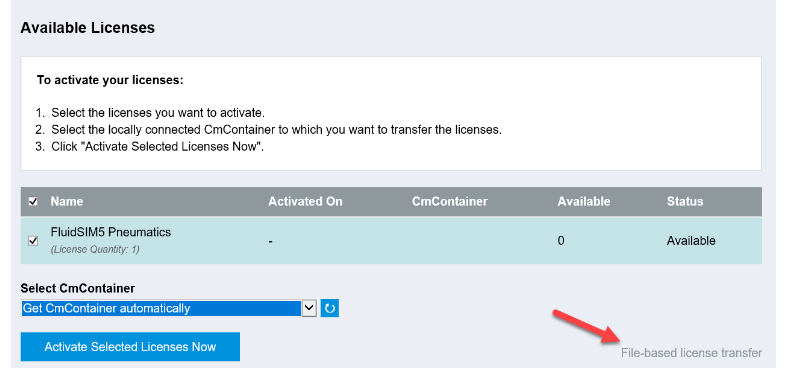Click instruction step 3 about Activate Selected Licenses
Image resolution: width=791 pixels, height=378 pixels.
pos(150,148)
